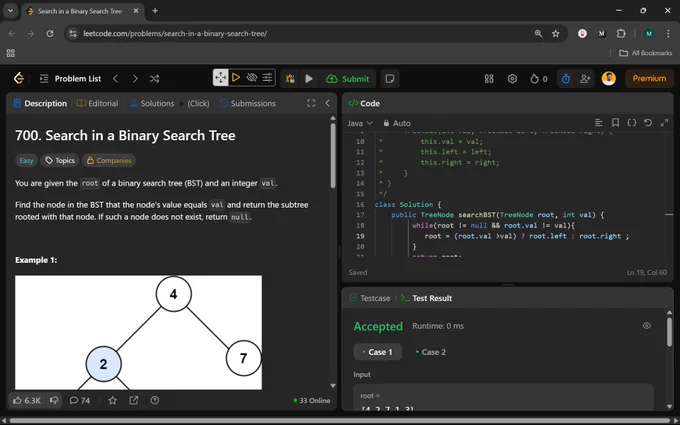Switch to the Solutions tab
This screenshot has width=680, height=425.
[x=152, y=103]
